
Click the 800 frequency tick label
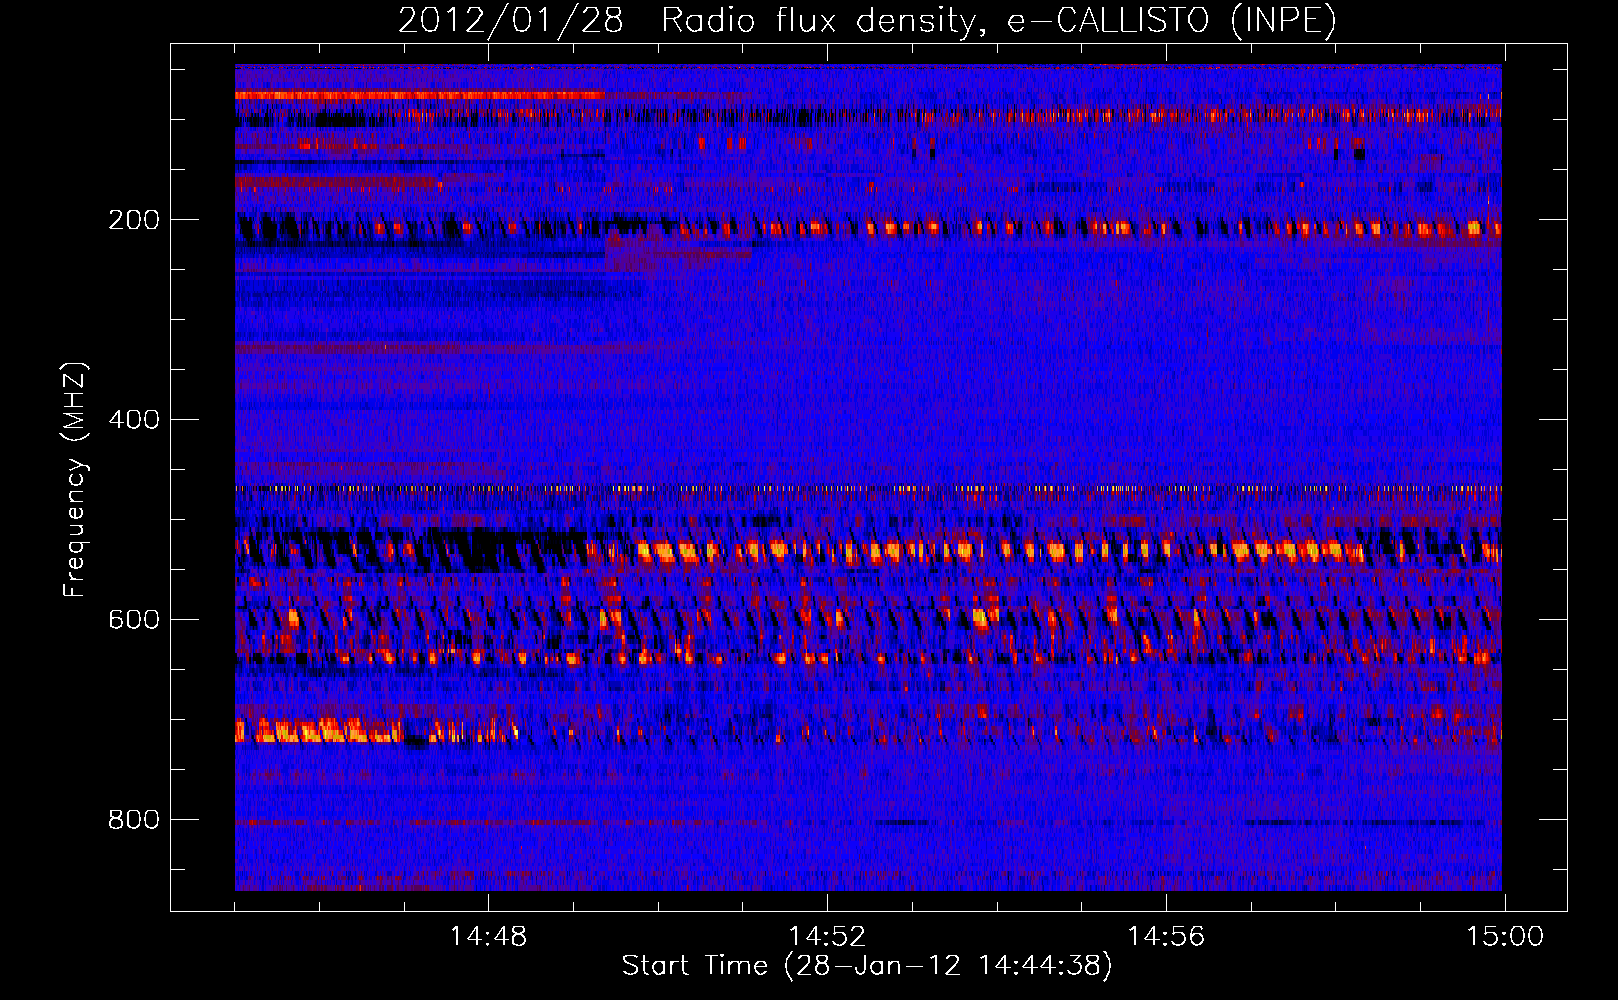134,820
